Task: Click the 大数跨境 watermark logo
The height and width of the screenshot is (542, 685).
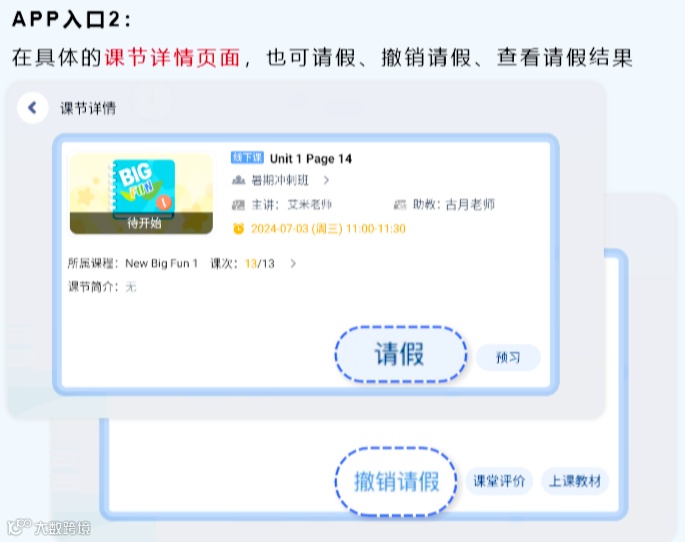Action: click(49, 527)
